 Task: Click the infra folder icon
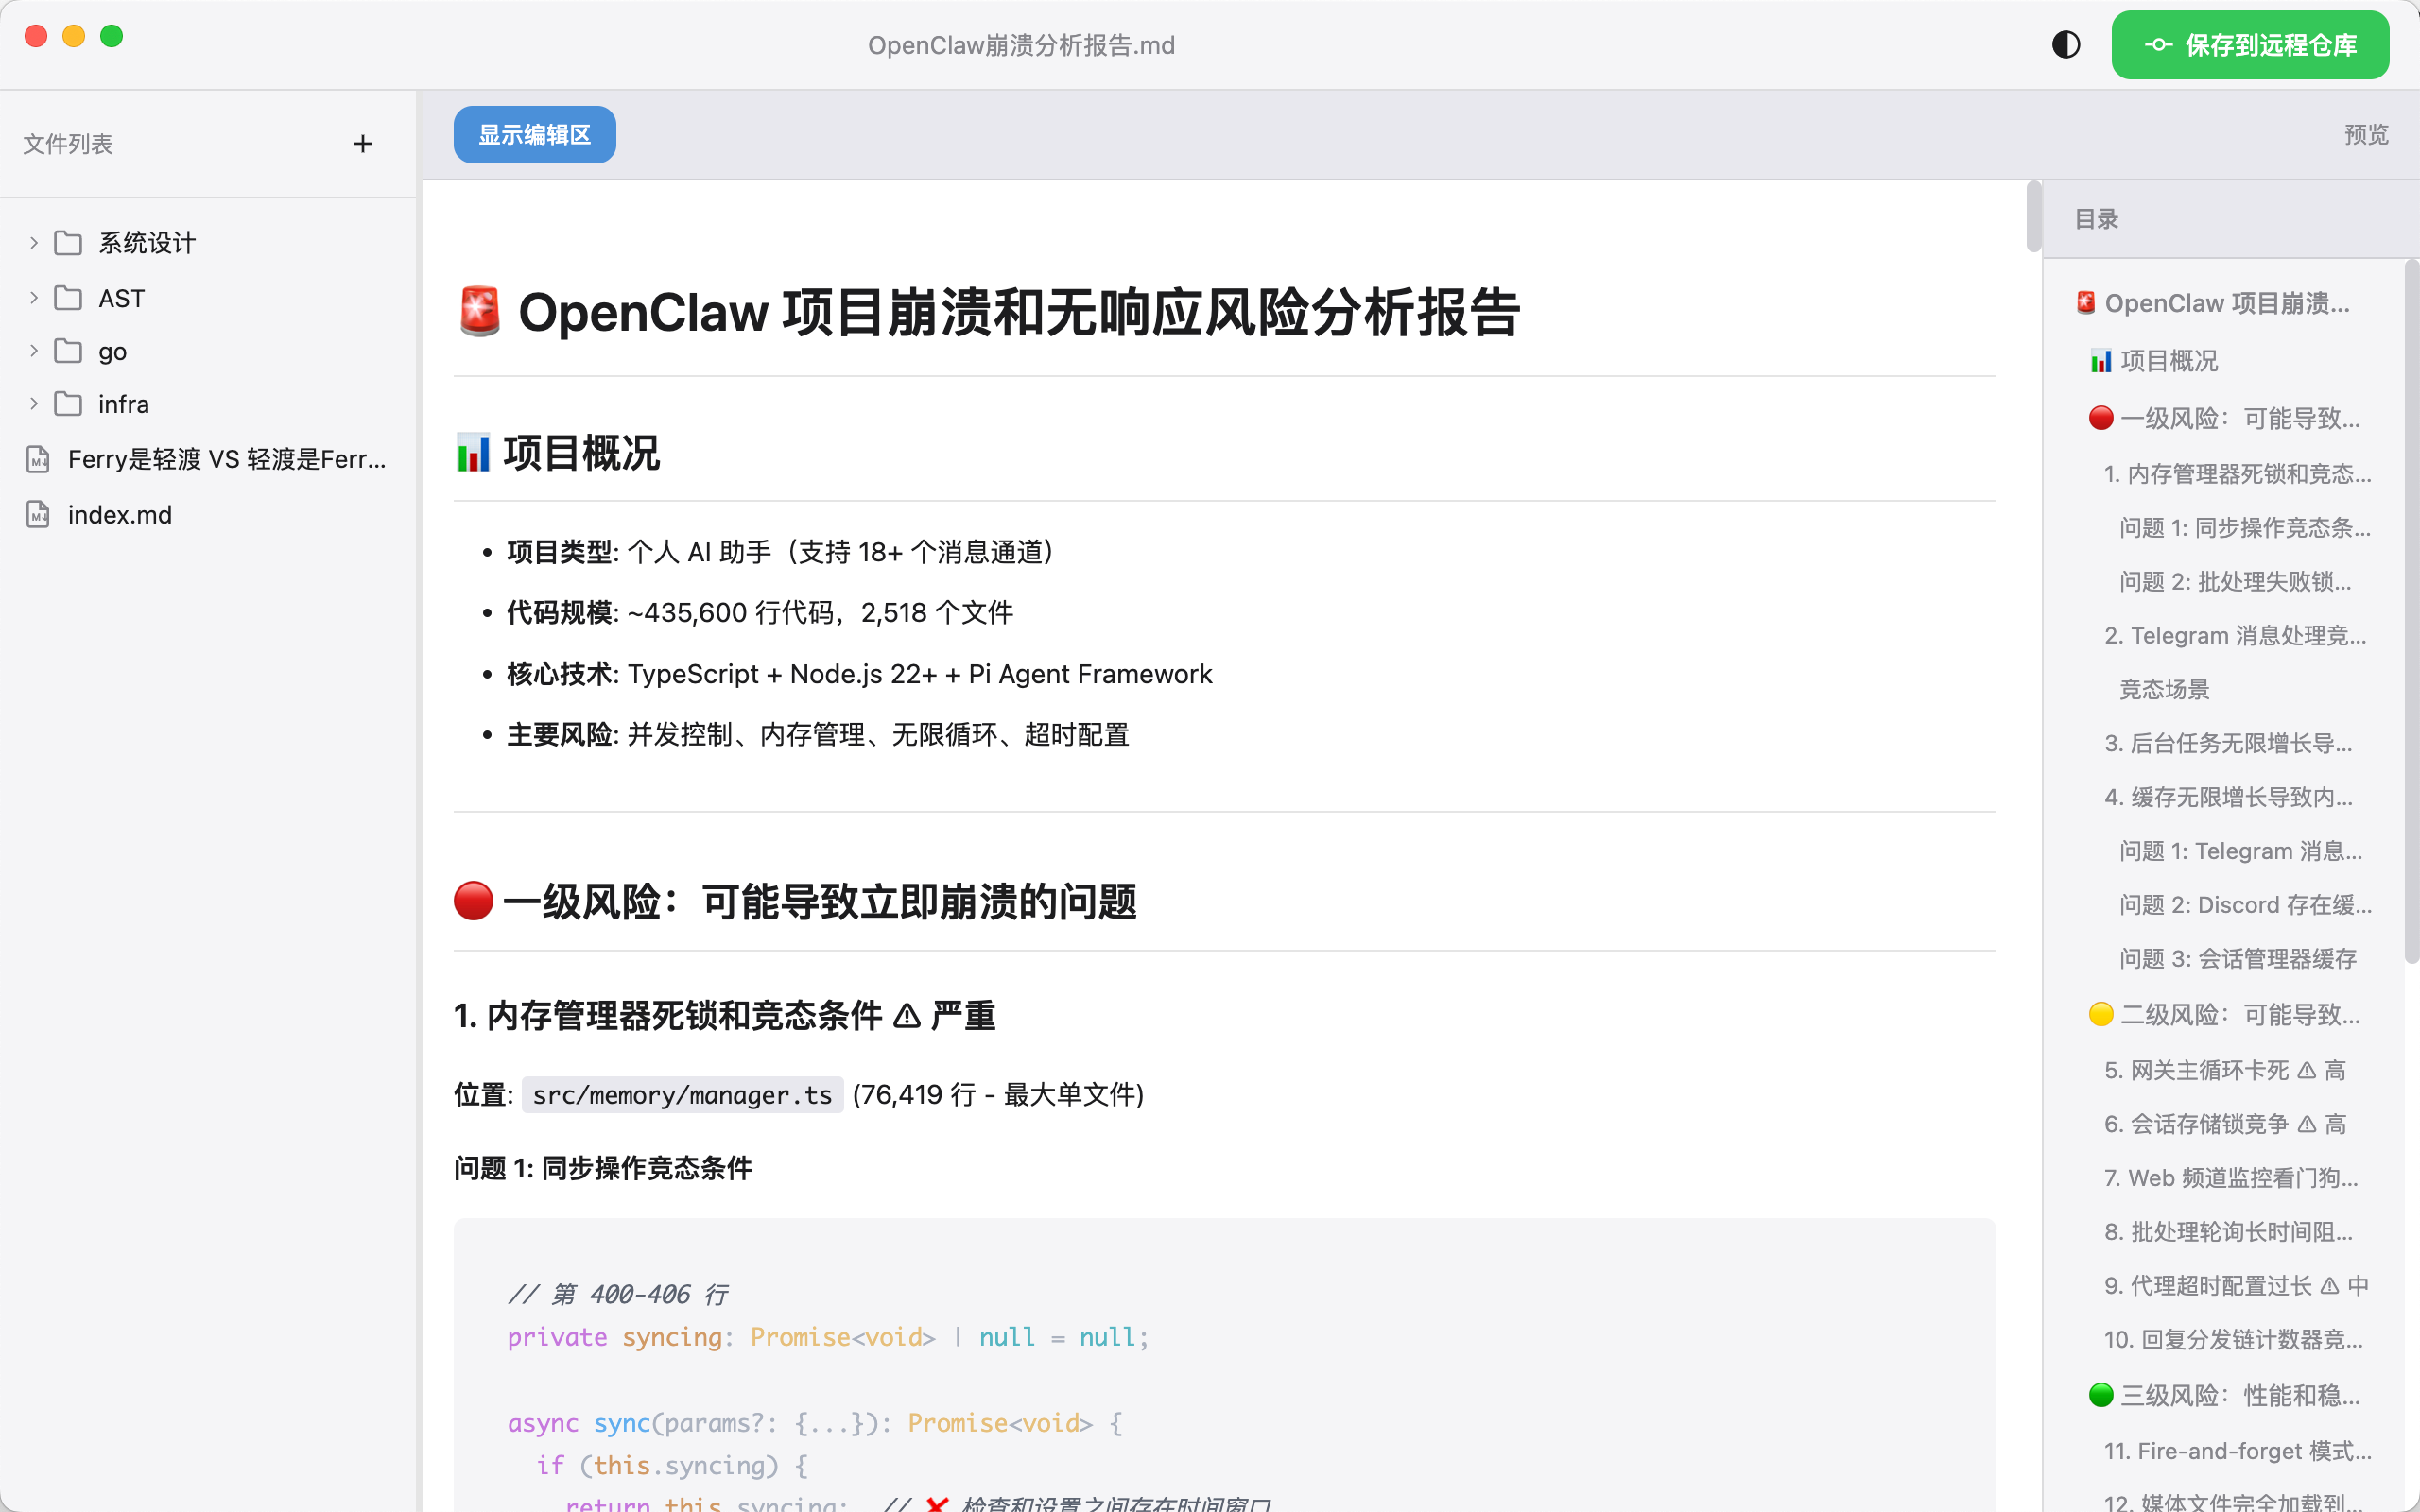(68, 404)
